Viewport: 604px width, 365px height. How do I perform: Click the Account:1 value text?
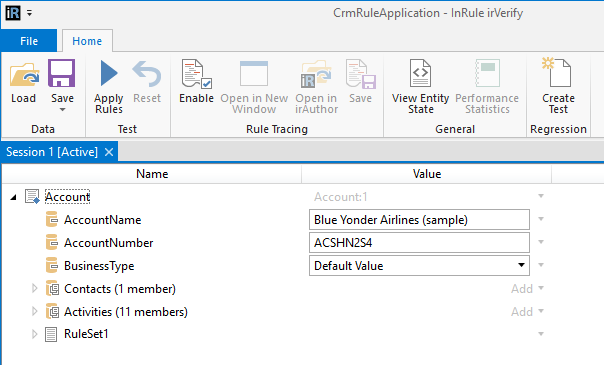coord(341,197)
